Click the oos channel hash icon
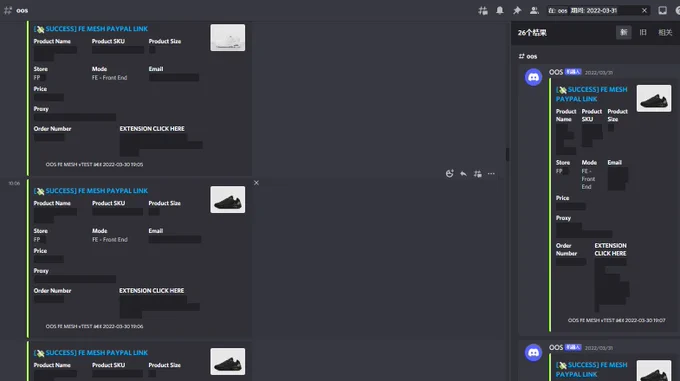680x381 pixels. pyautogui.click(x=8, y=10)
